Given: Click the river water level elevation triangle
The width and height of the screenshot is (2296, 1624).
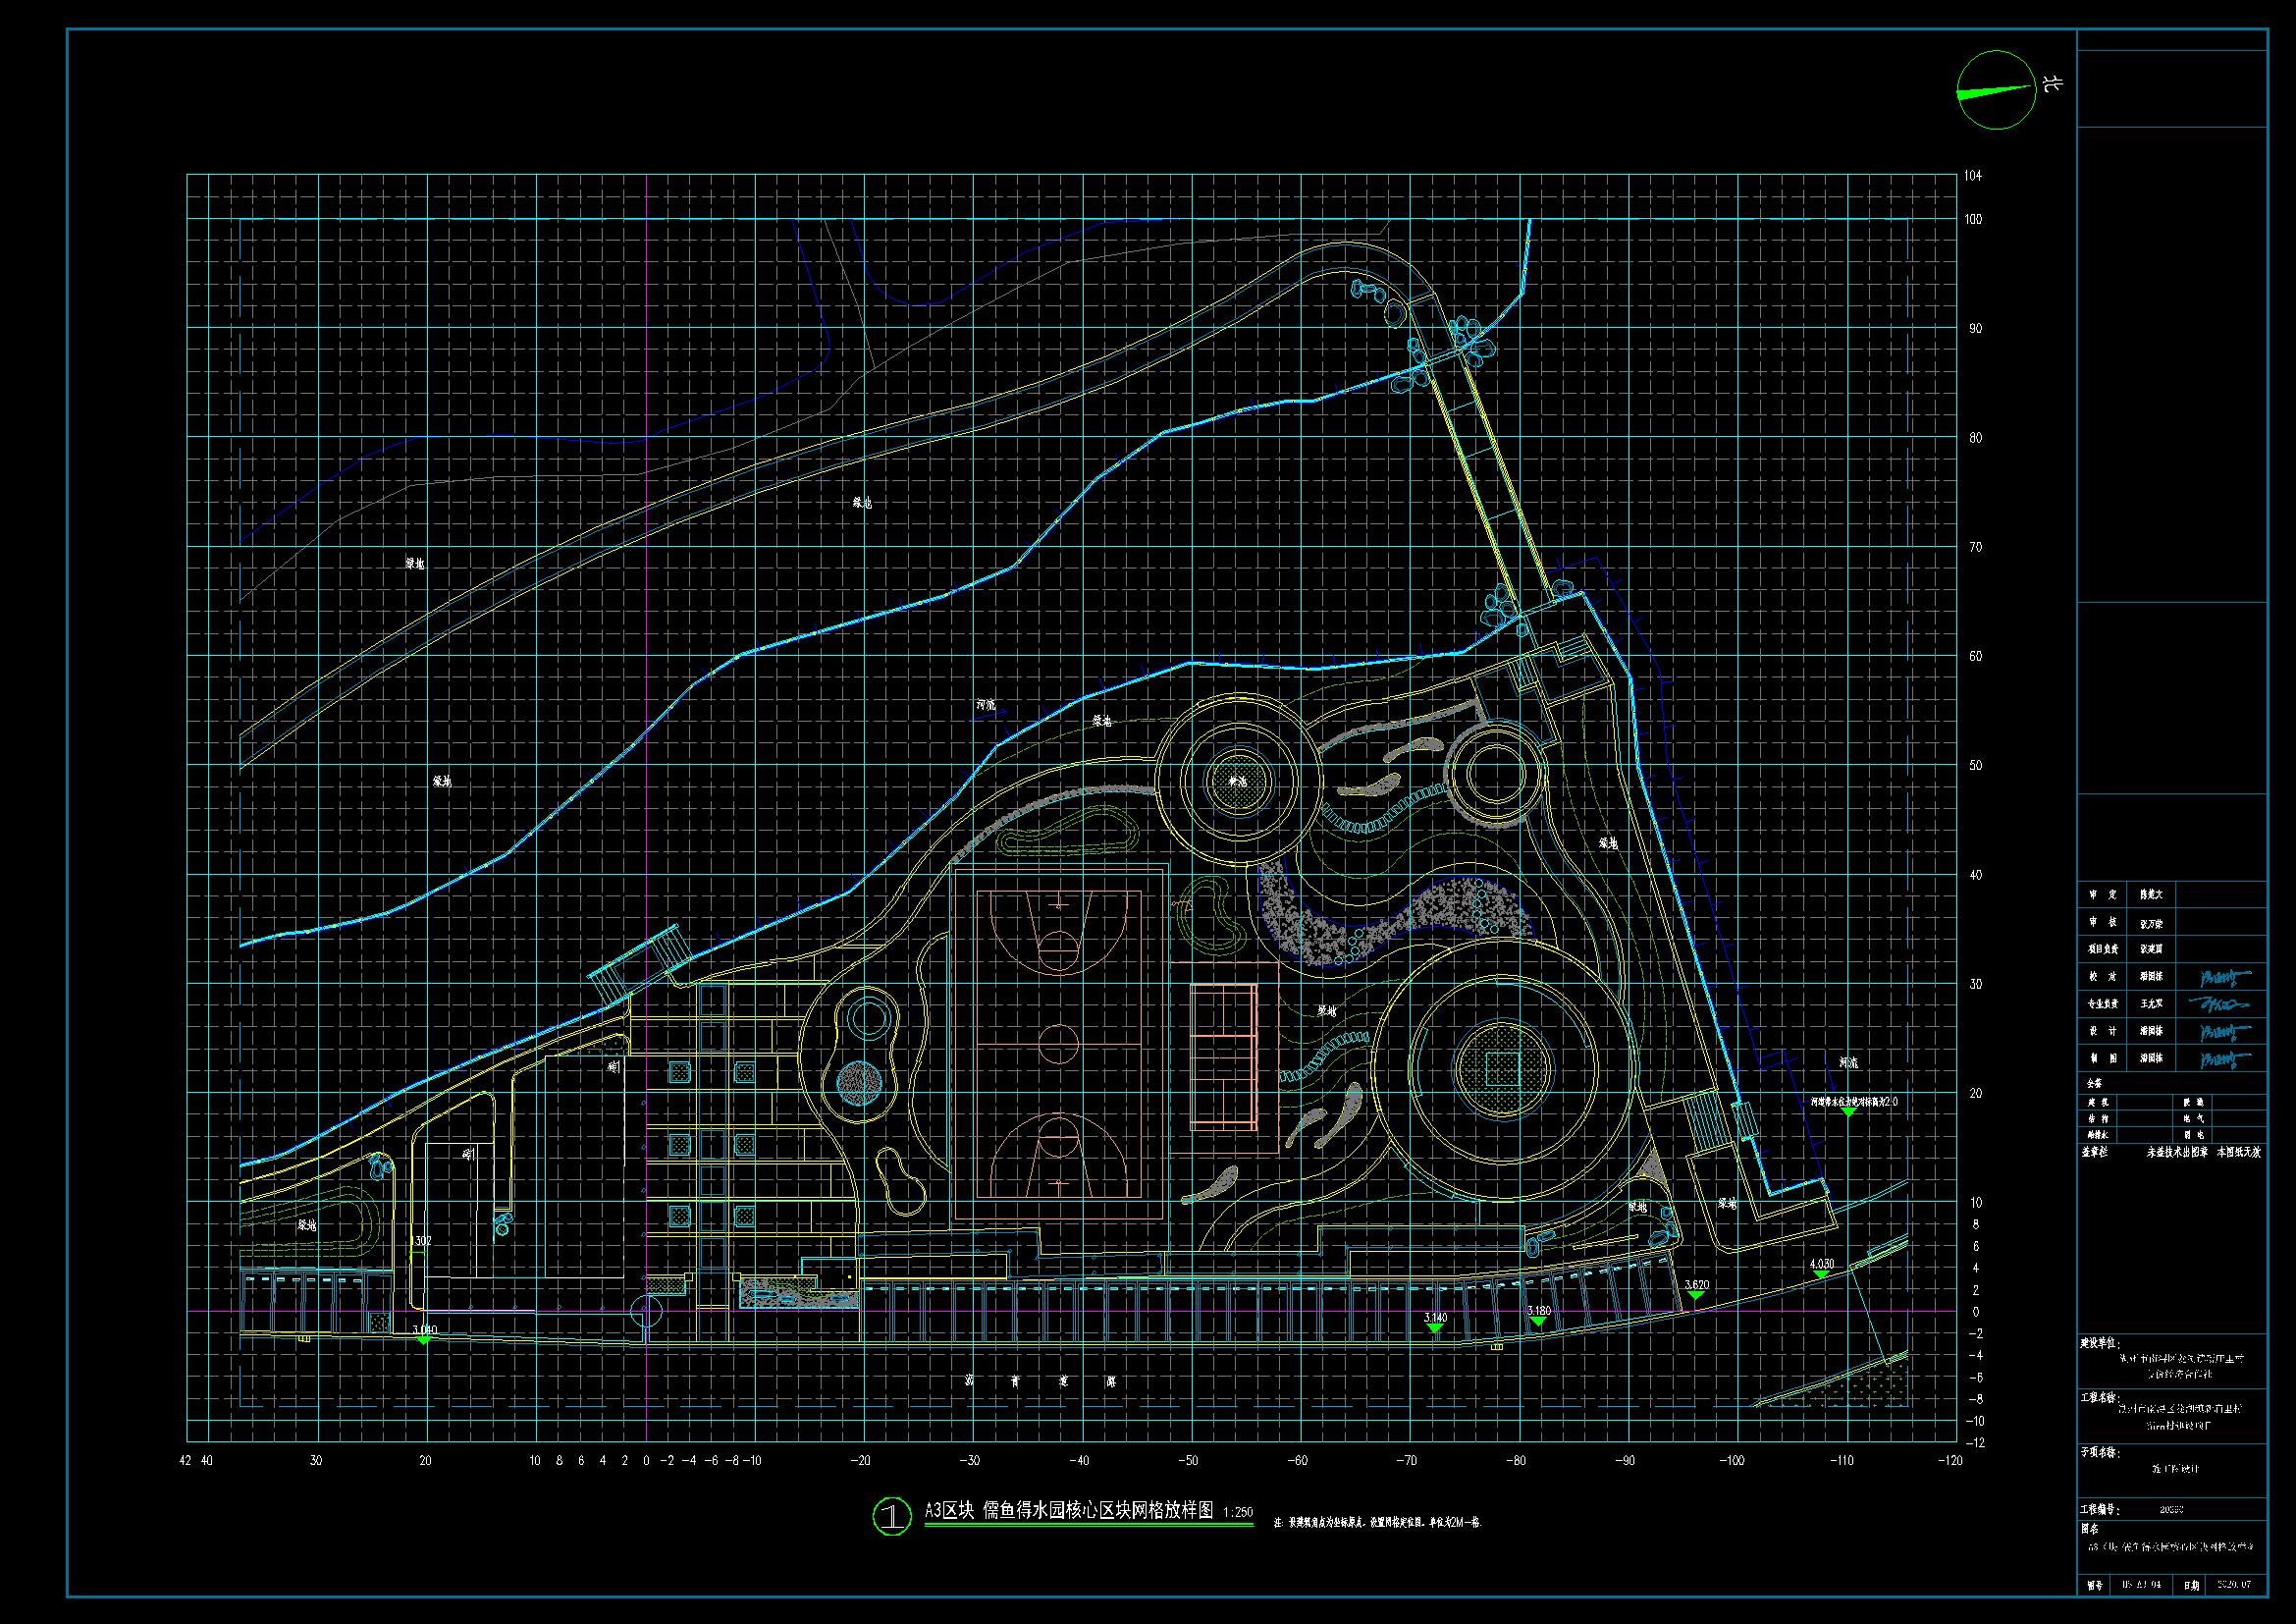Looking at the screenshot, I should (1848, 1112).
